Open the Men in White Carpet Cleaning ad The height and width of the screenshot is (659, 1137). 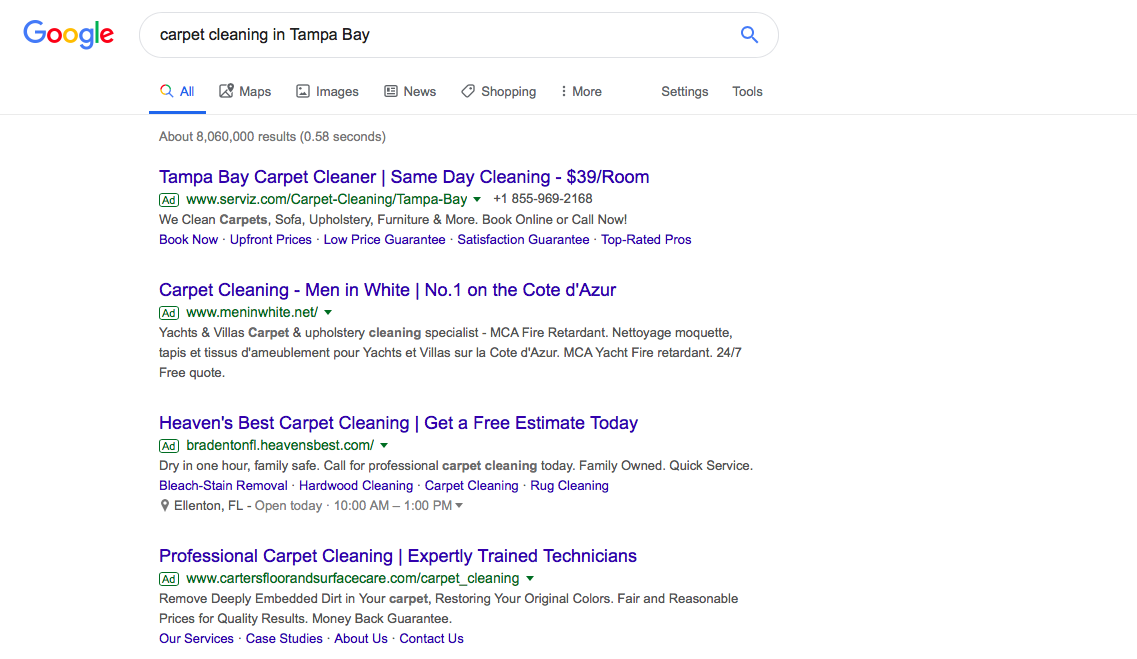(387, 290)
